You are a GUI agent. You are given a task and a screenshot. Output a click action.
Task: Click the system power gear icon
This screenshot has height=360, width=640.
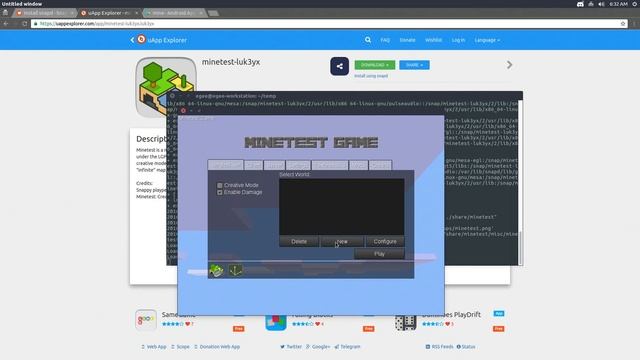(x=635, y=4)
